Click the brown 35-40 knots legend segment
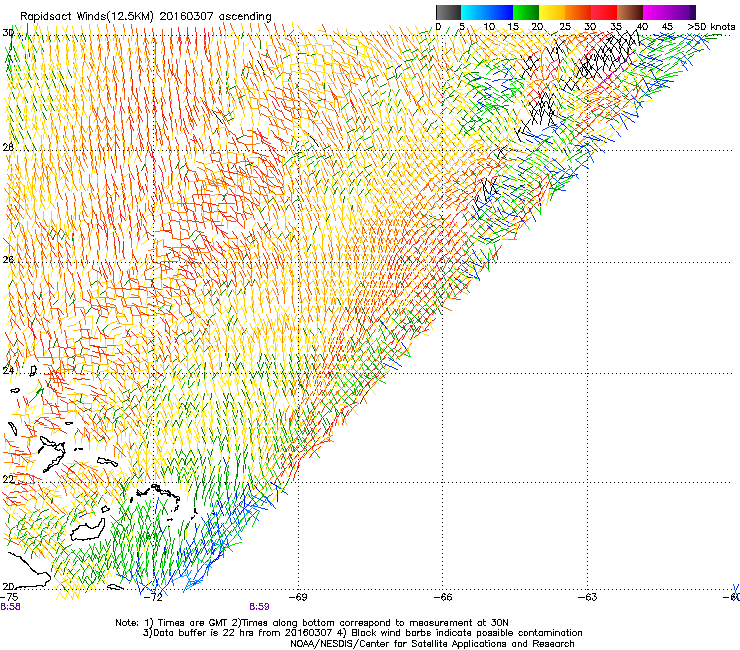740x650 pixels. tap(630, 12)
